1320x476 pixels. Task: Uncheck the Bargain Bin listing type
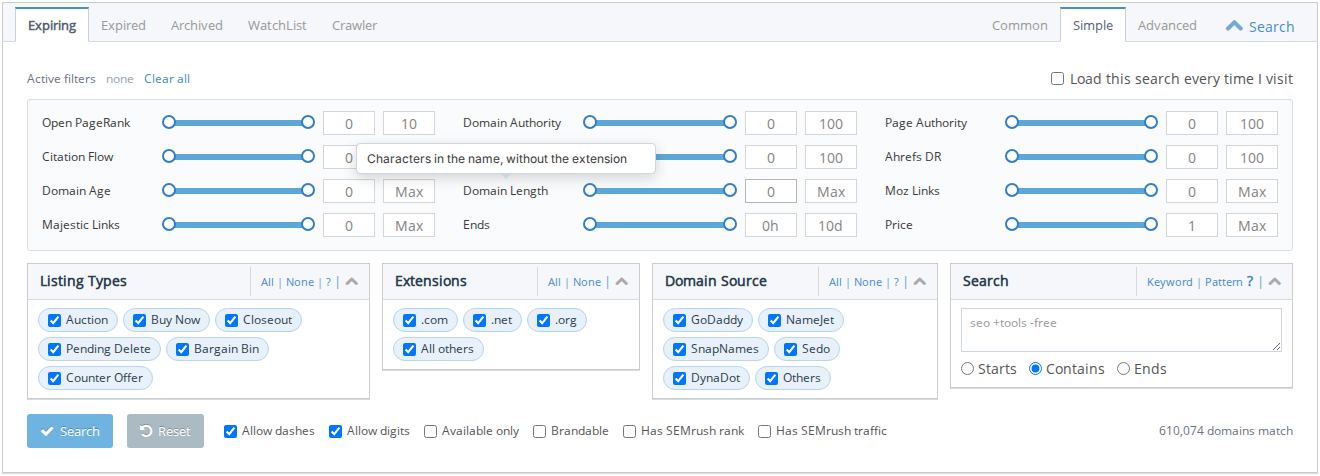[183, 349]
